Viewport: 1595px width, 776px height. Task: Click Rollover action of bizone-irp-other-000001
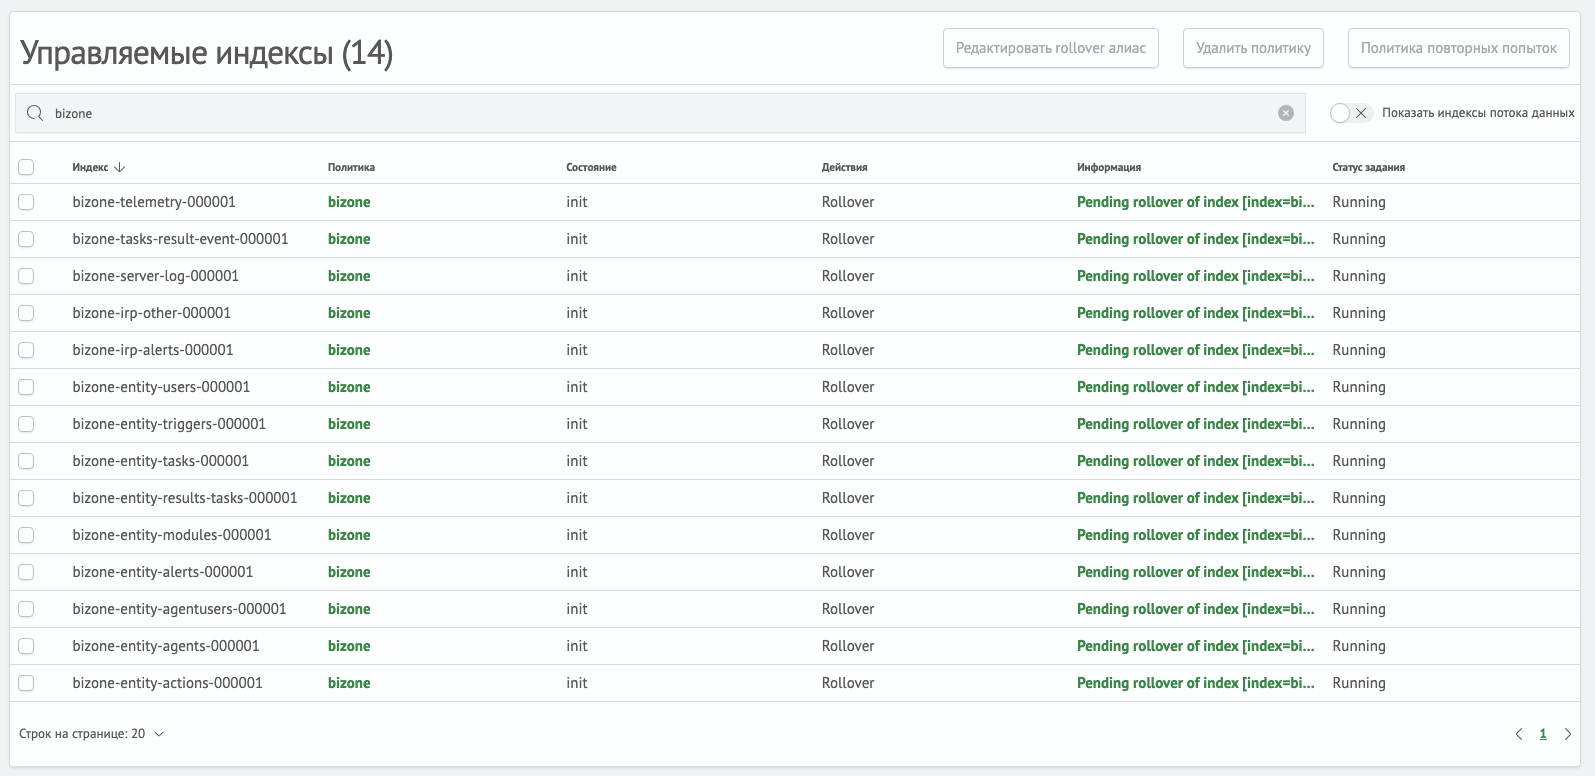tap(848, 313)
